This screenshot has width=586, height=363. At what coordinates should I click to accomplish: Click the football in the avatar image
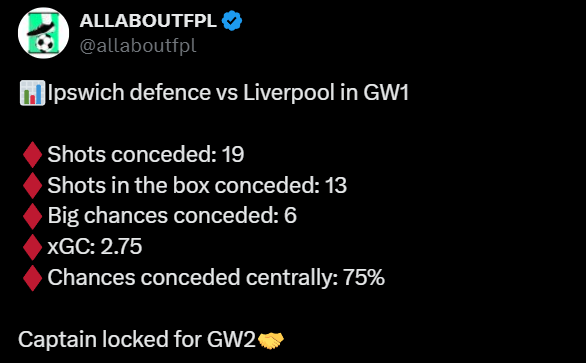[44, 43]
